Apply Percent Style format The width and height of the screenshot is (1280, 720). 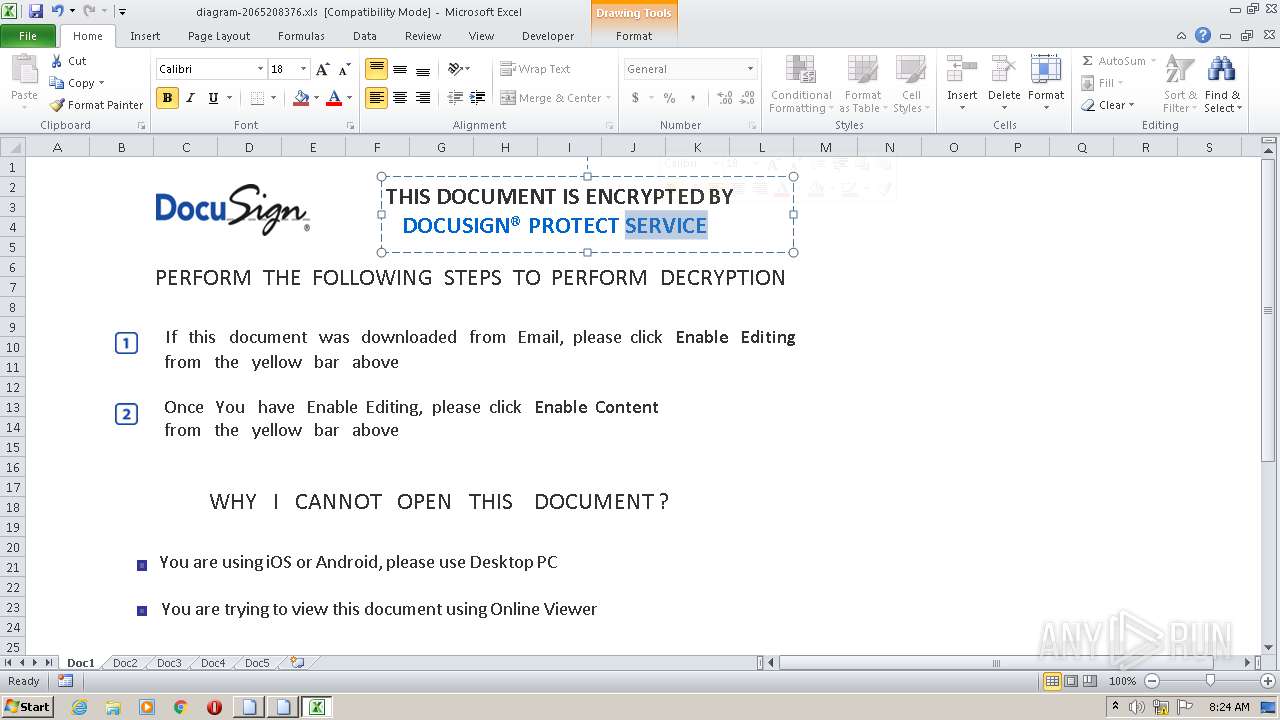(x=669, y=98)
